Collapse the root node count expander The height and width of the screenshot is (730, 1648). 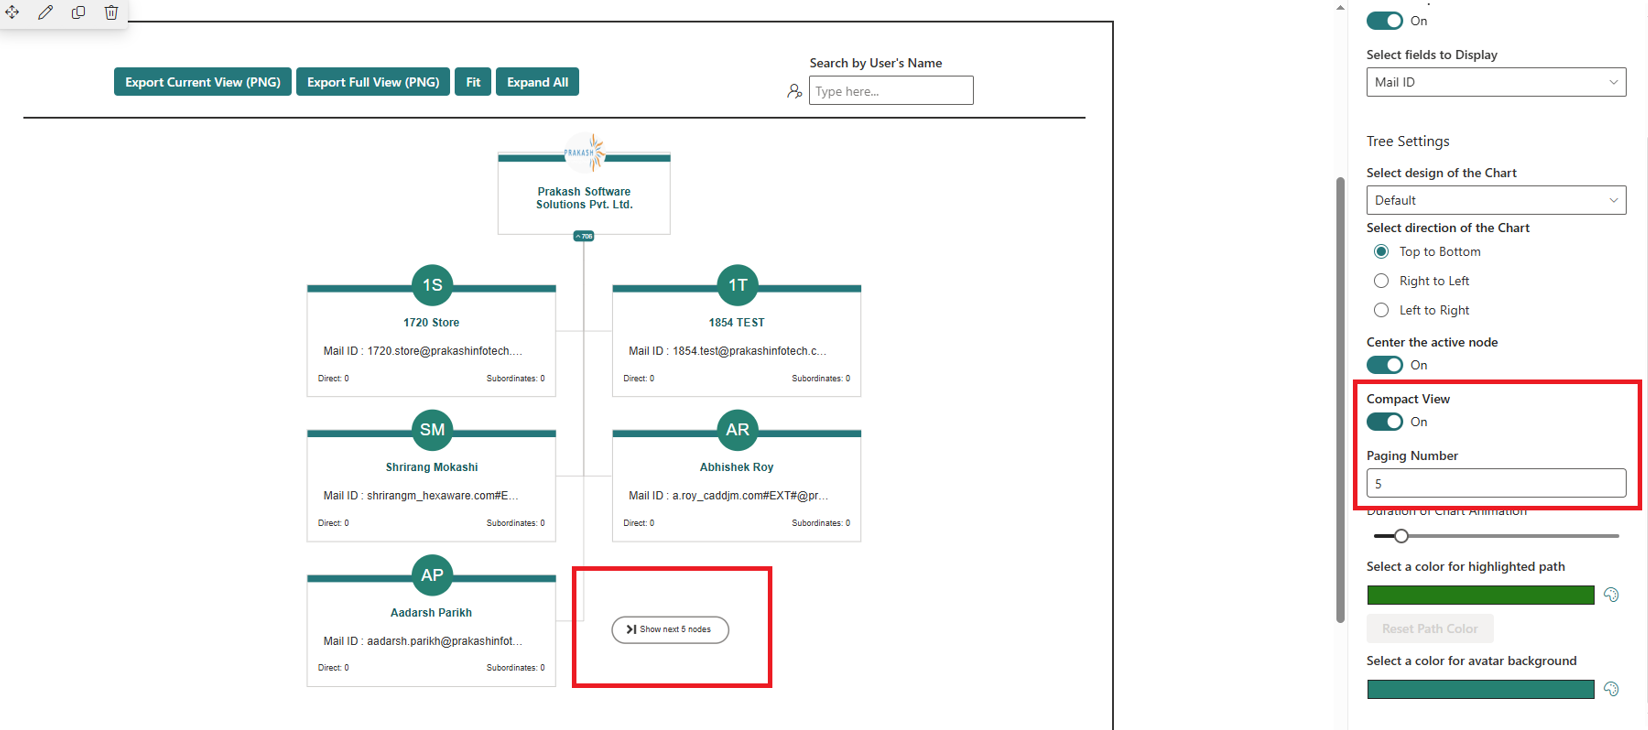tap(584, 236)
